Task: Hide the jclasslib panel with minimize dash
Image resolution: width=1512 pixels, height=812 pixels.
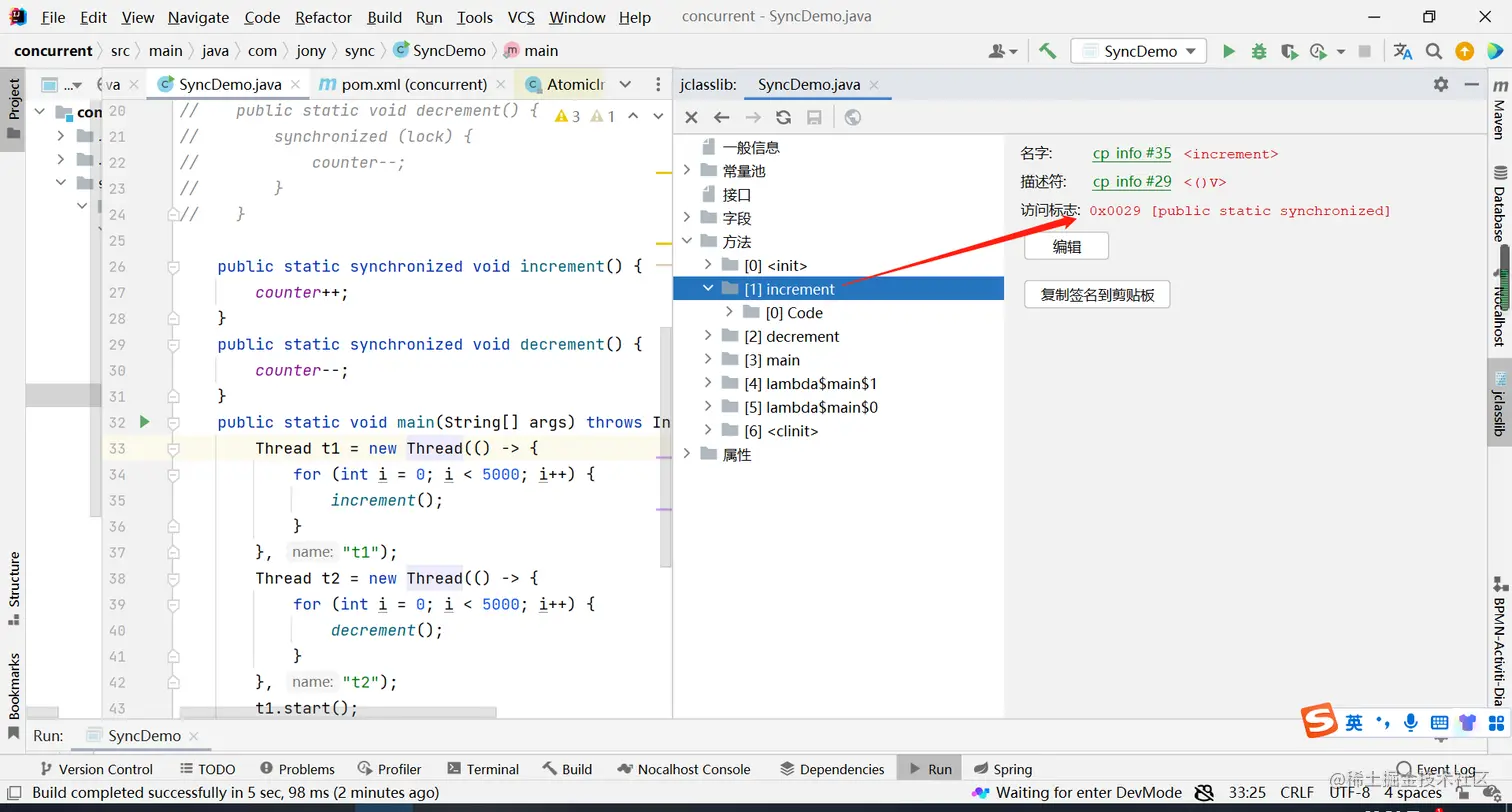Action: coord(1470,84)
